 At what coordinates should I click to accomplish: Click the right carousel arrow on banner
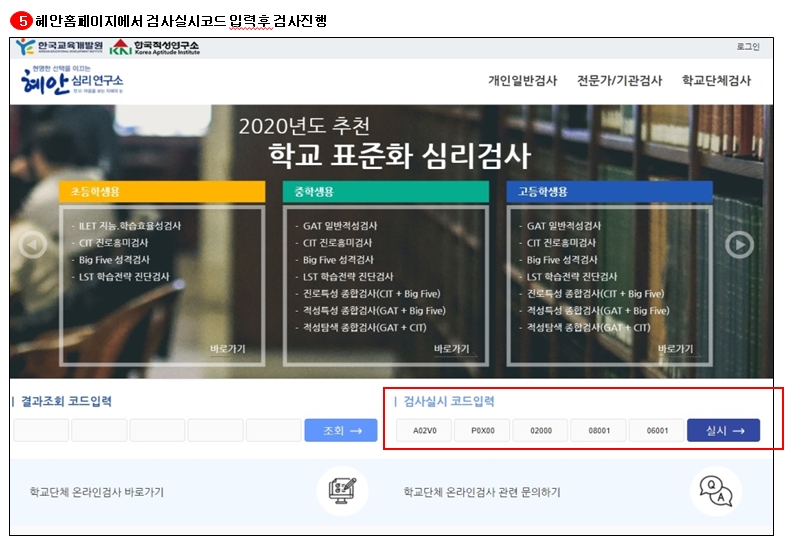(x=739, y=244)
